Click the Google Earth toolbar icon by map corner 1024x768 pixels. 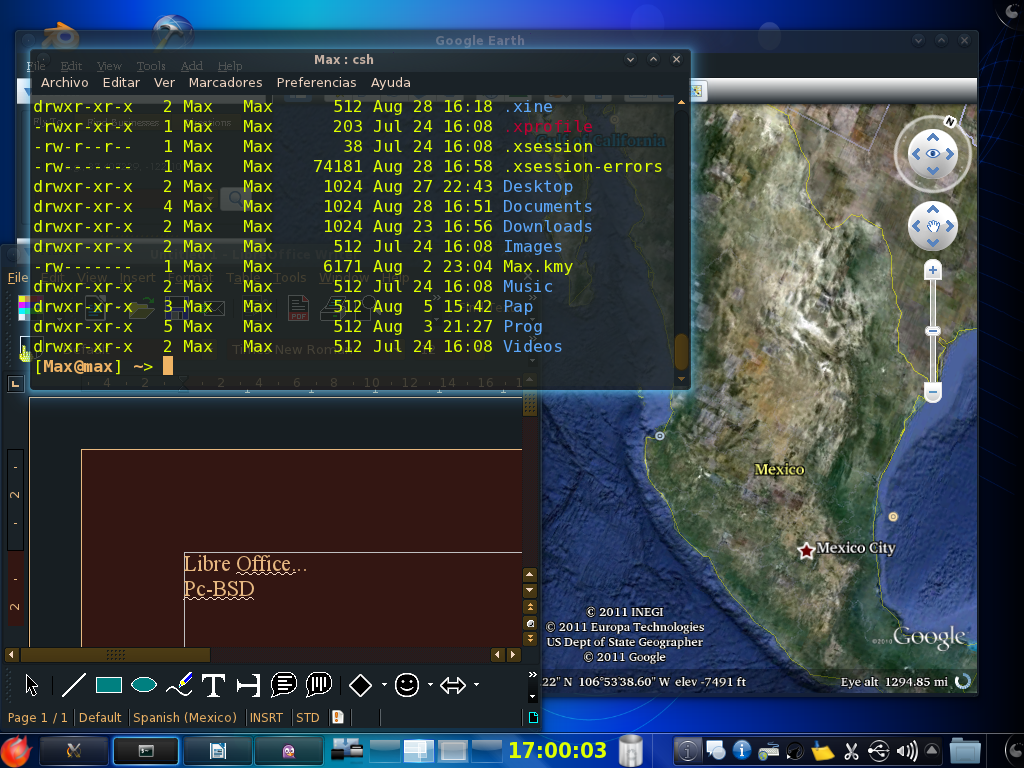[x=696, y=91]
